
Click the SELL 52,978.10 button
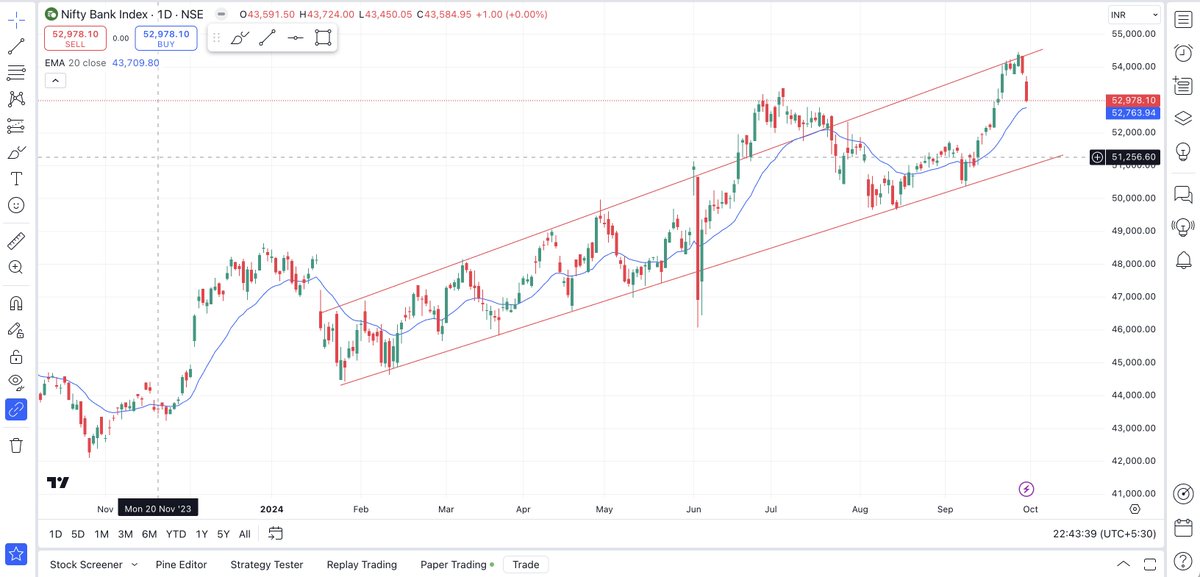[x=75, y=38]
